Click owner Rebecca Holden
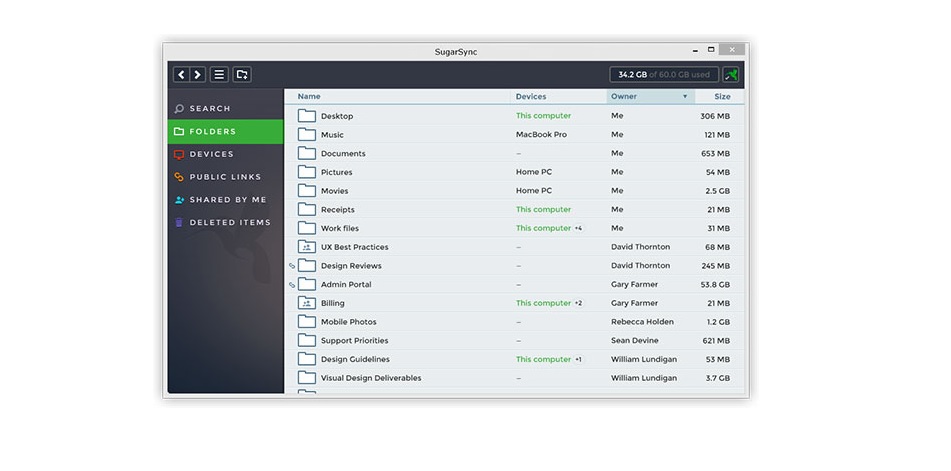951x471 pixels. (642, 322)
